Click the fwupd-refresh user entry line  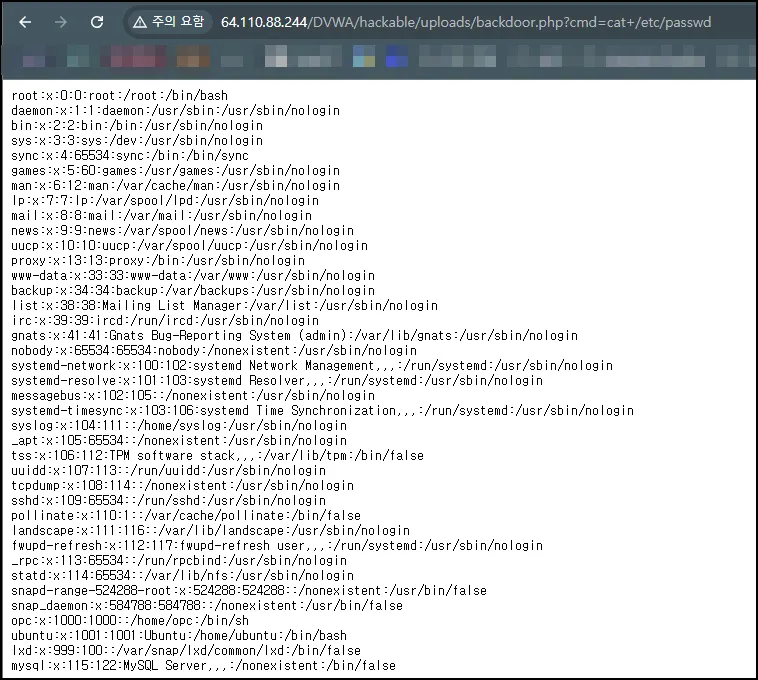(x=277, y=545)
